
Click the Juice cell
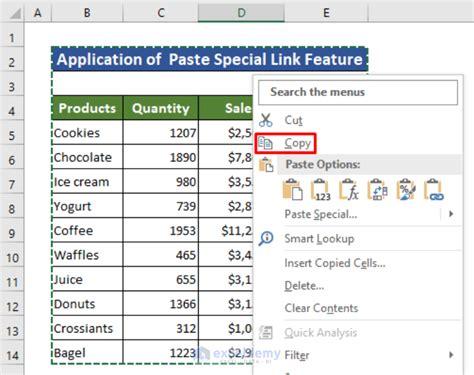point(87,279)
